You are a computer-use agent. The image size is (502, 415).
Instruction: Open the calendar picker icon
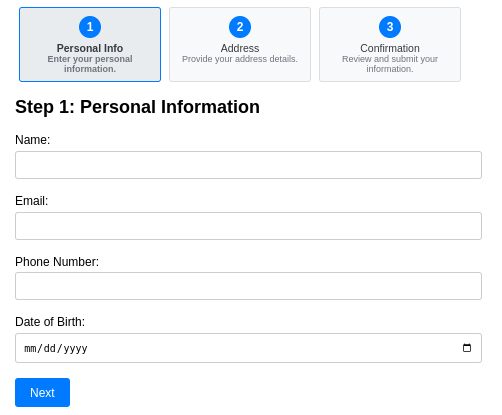tap(467, 348)
